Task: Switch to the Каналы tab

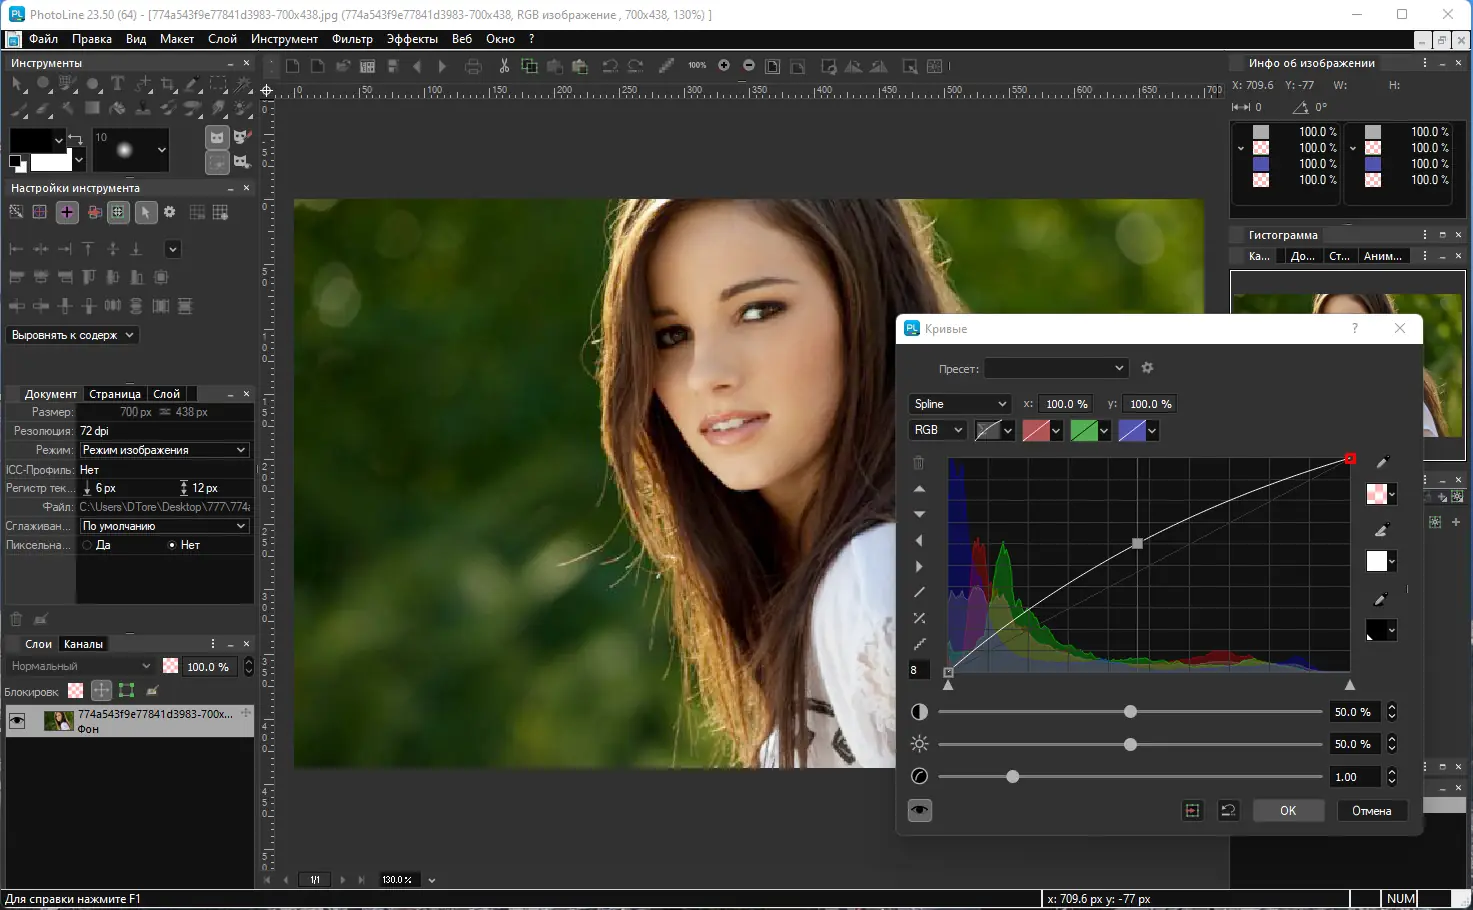Action: pos(83,644)
